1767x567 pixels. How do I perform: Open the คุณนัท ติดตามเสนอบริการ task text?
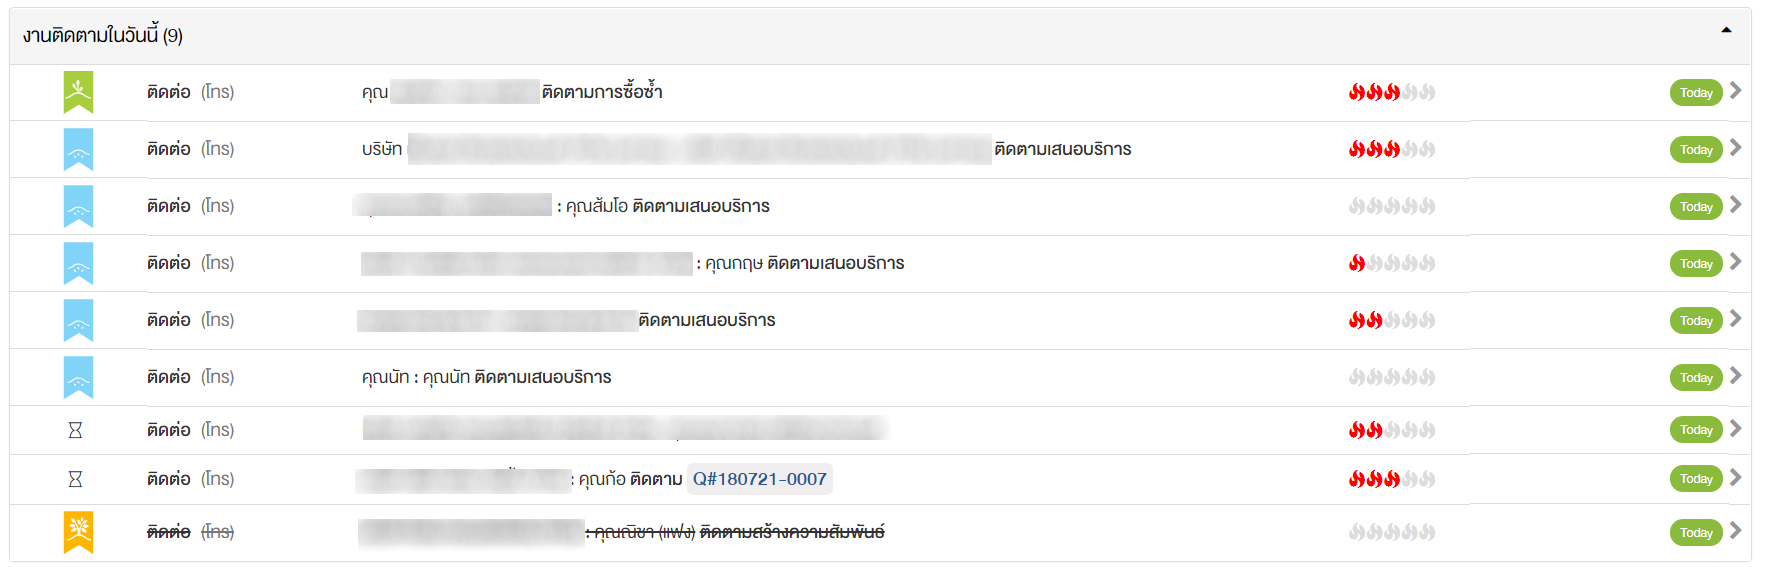click(487, 377)
